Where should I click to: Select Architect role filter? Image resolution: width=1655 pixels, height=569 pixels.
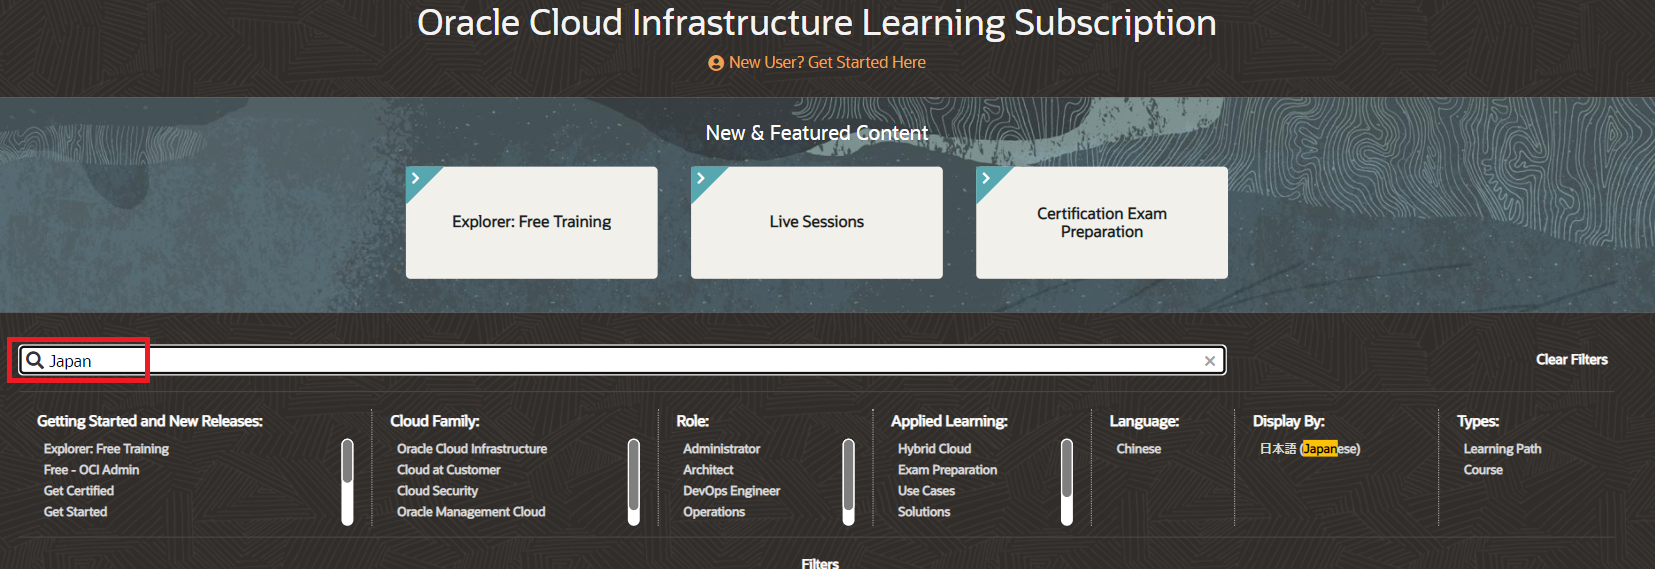[708, 470]
